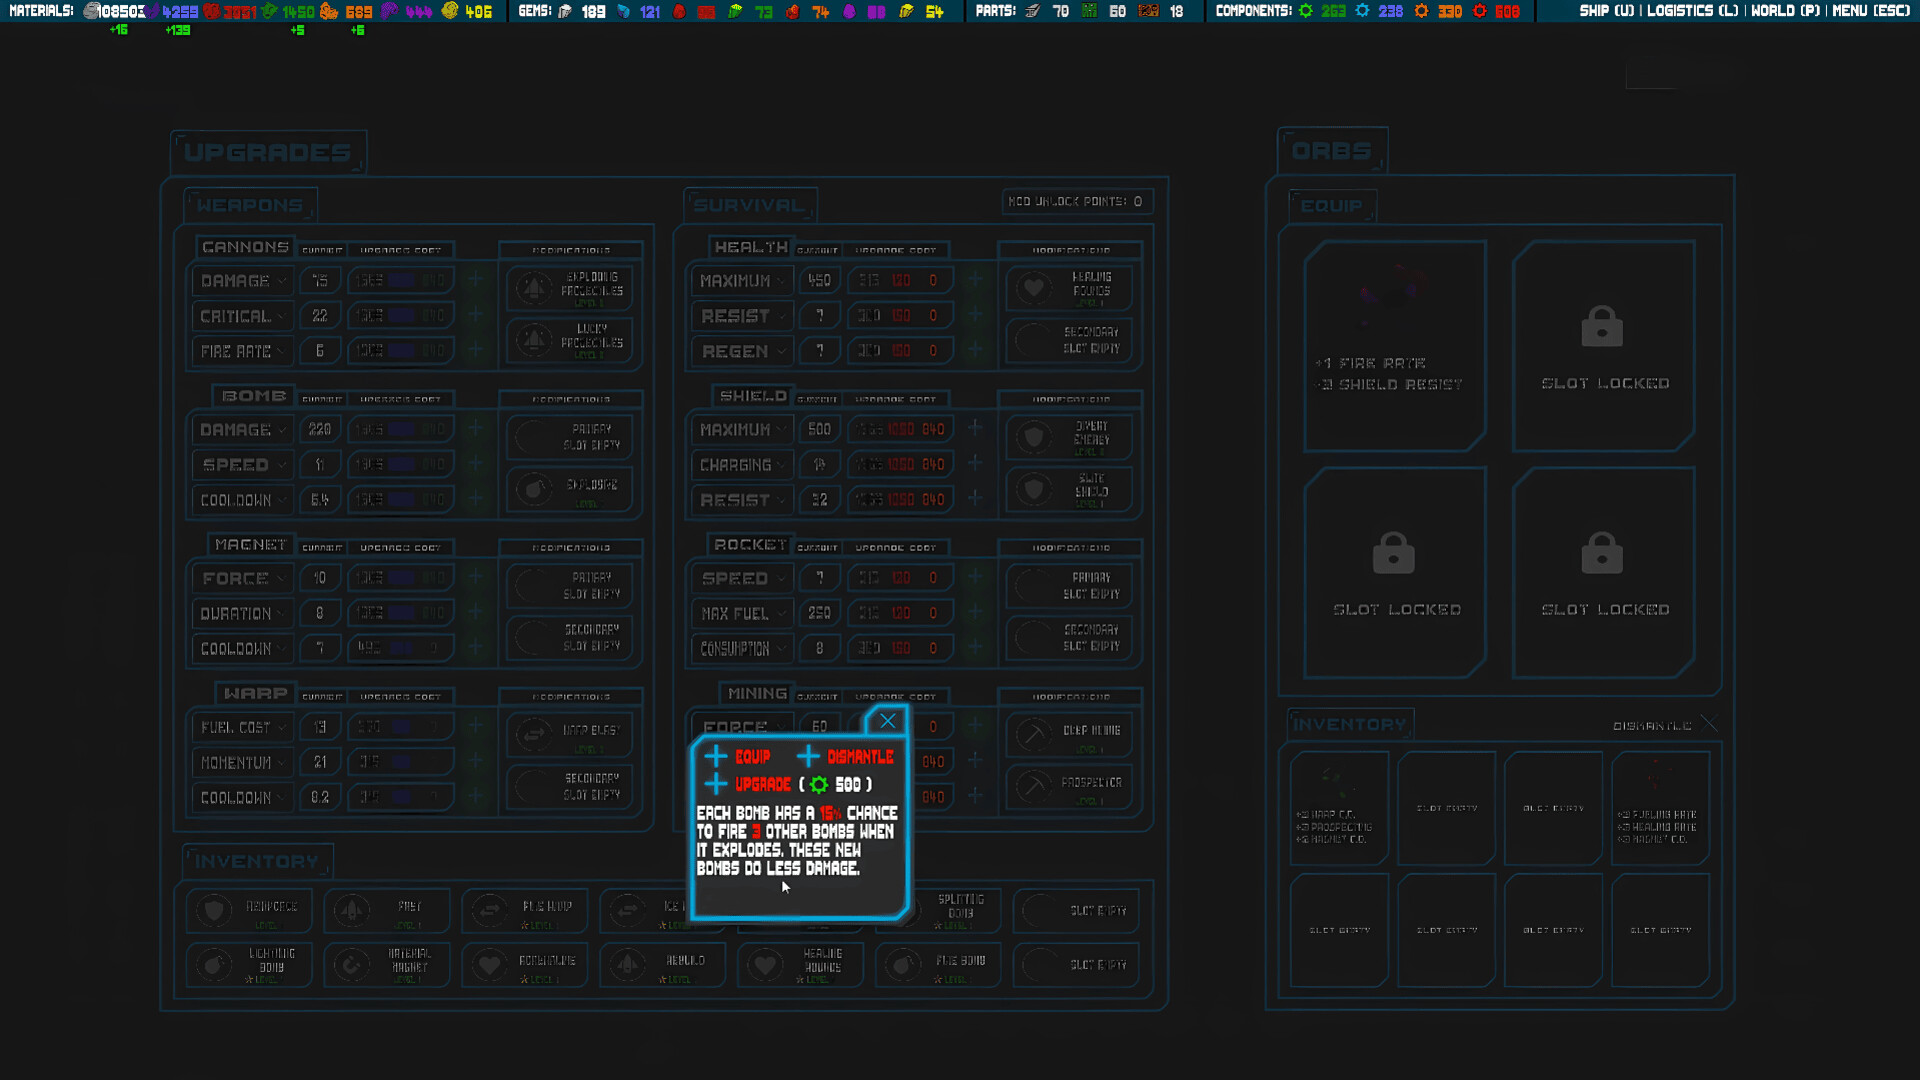Image resolution: width=1920 pixels, height=1080 pixels.
Task: Select the Material Magnet inventory item
Action: [x=387, y=964]
